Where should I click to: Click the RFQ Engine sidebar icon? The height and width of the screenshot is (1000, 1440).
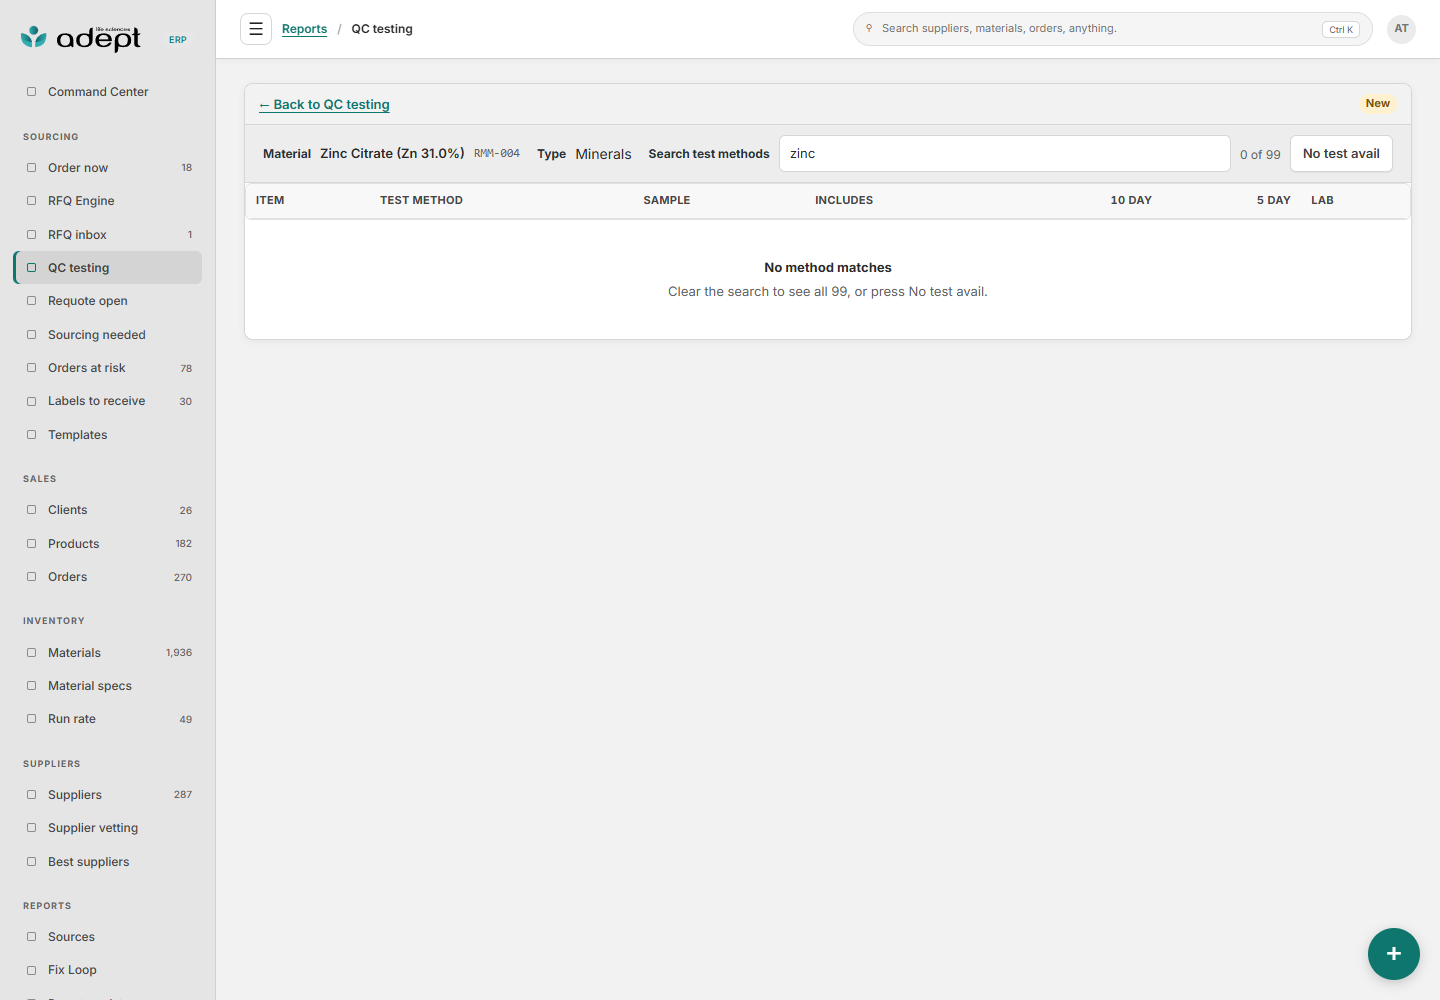[x=31, y=201]
